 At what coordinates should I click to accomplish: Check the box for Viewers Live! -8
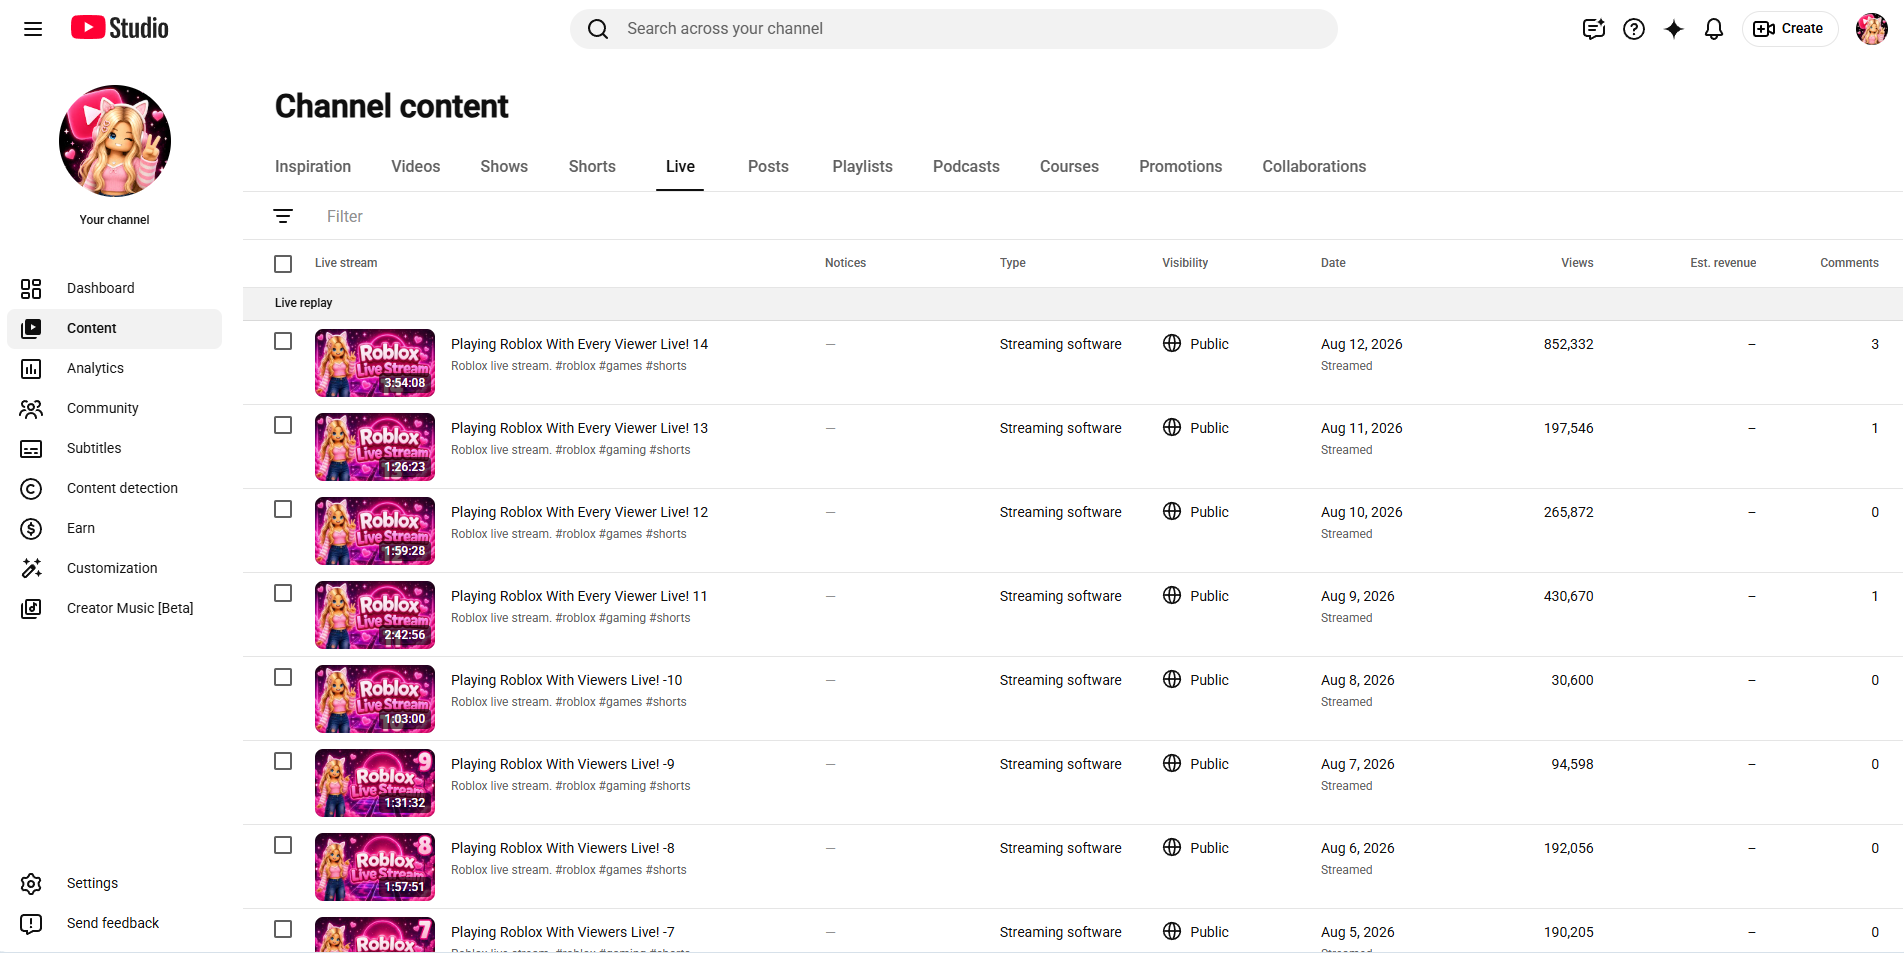tap(283, 845)
